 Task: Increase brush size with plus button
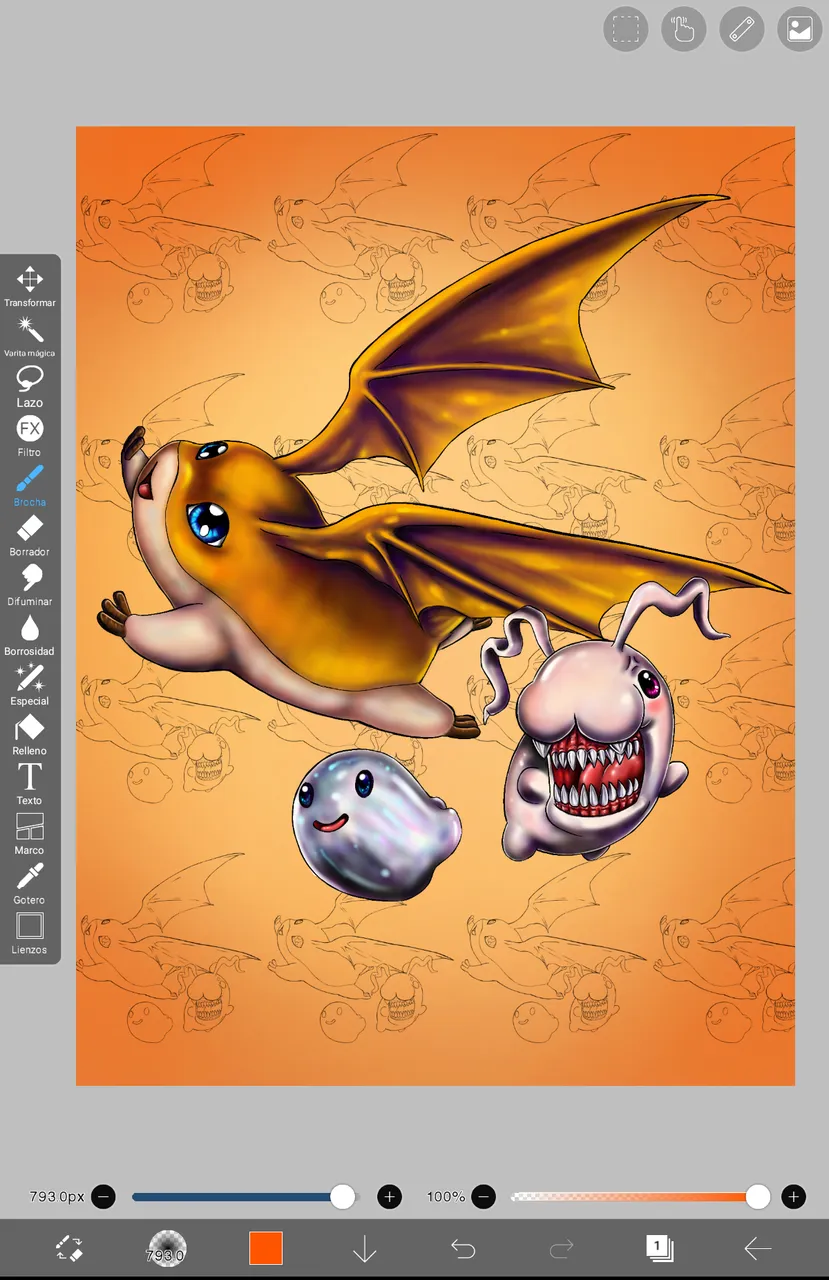coord(389,1196)
